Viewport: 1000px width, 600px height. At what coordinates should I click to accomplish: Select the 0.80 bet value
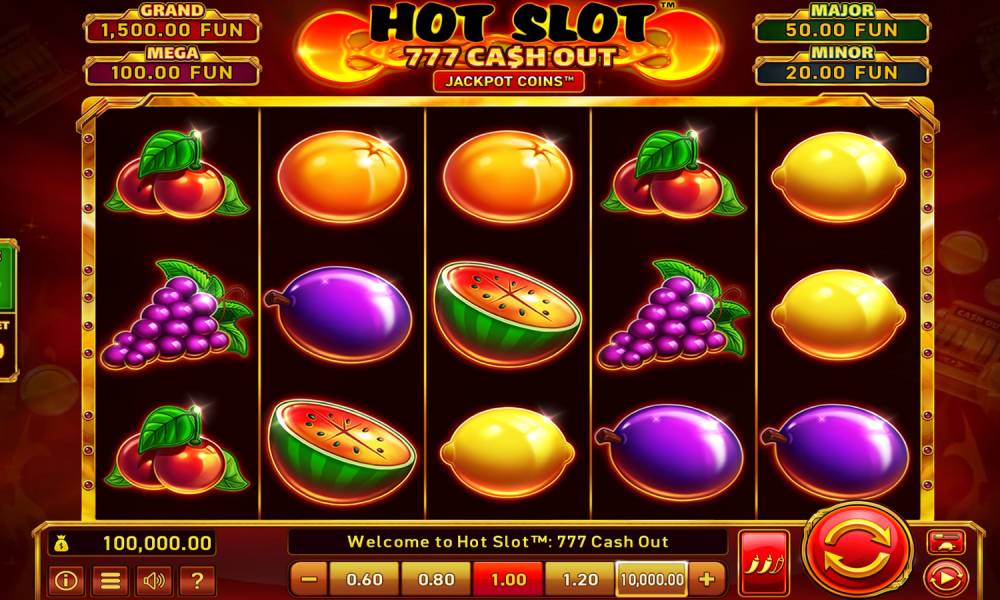tap(436, 579)
